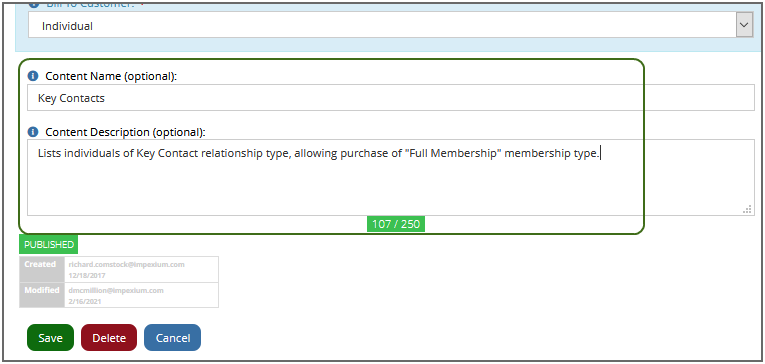Cancel editing with the Cancel button
This screenshot has height=364, width=765.
[173, 338]
